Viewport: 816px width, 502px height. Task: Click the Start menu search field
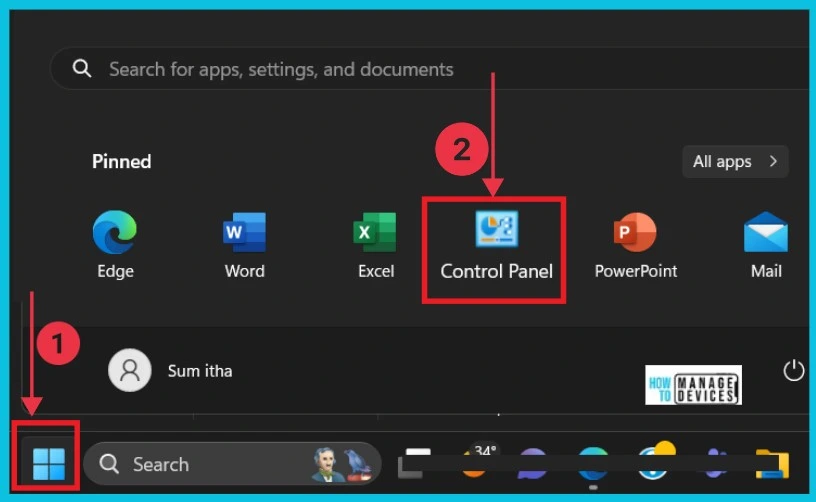tap(432, 69)
